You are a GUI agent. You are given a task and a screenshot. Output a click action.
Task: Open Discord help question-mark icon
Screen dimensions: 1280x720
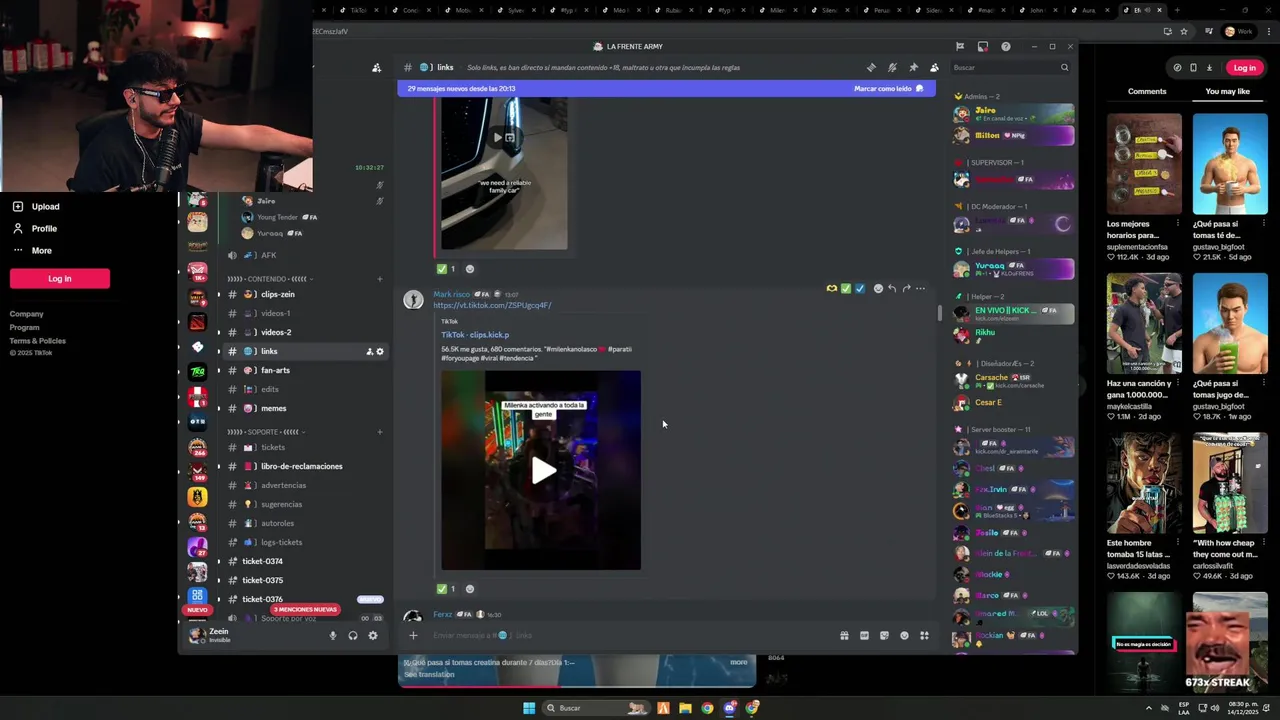point(1006,46)
